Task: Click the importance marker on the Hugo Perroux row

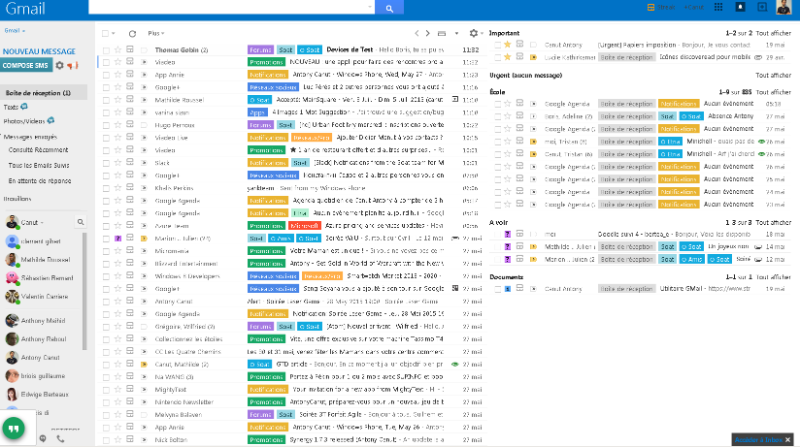Action: [144, 125]
